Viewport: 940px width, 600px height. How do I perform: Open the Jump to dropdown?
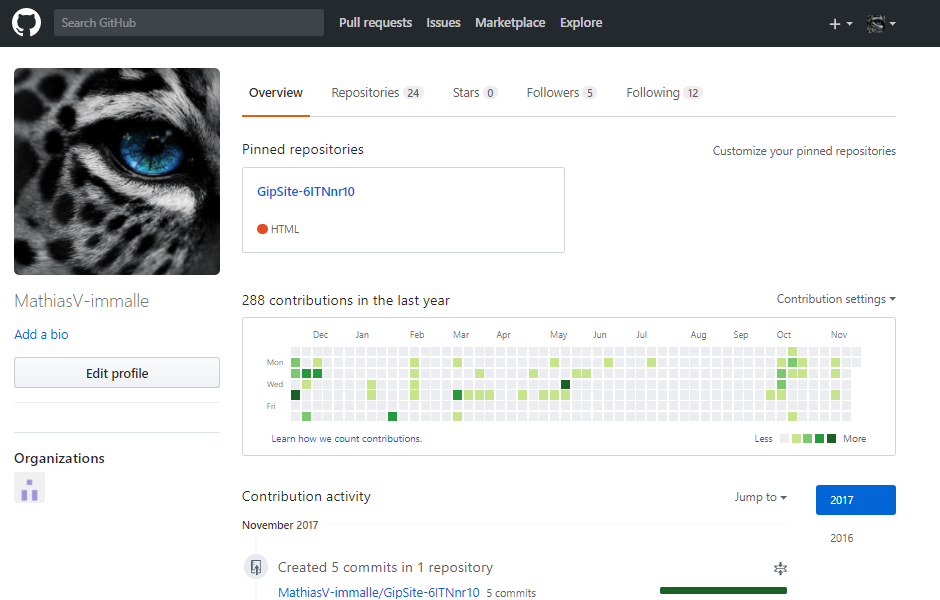click(x=760, y=497)
